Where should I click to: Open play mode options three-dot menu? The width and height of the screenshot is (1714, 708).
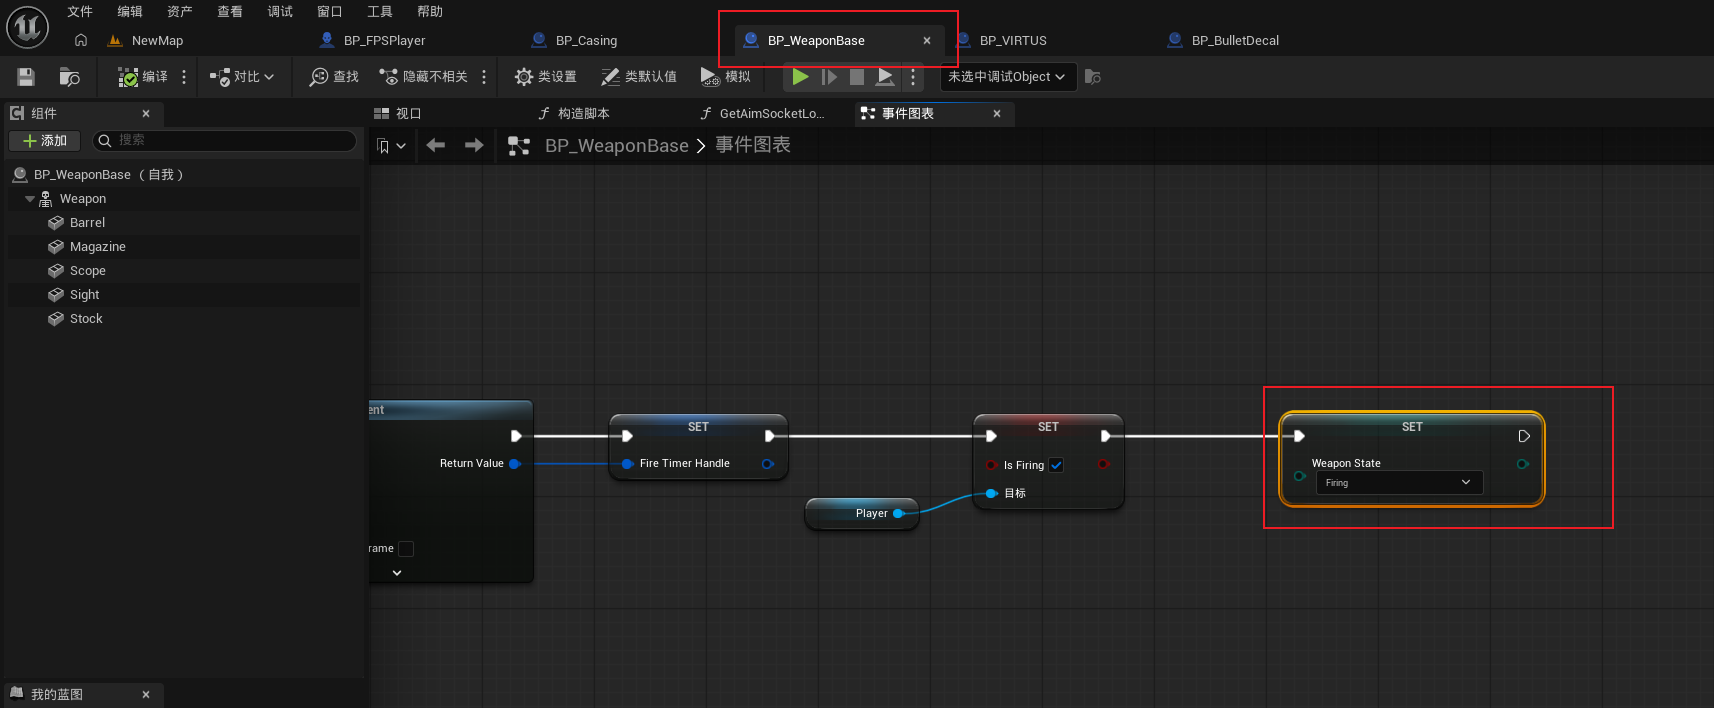click(912, 77)
